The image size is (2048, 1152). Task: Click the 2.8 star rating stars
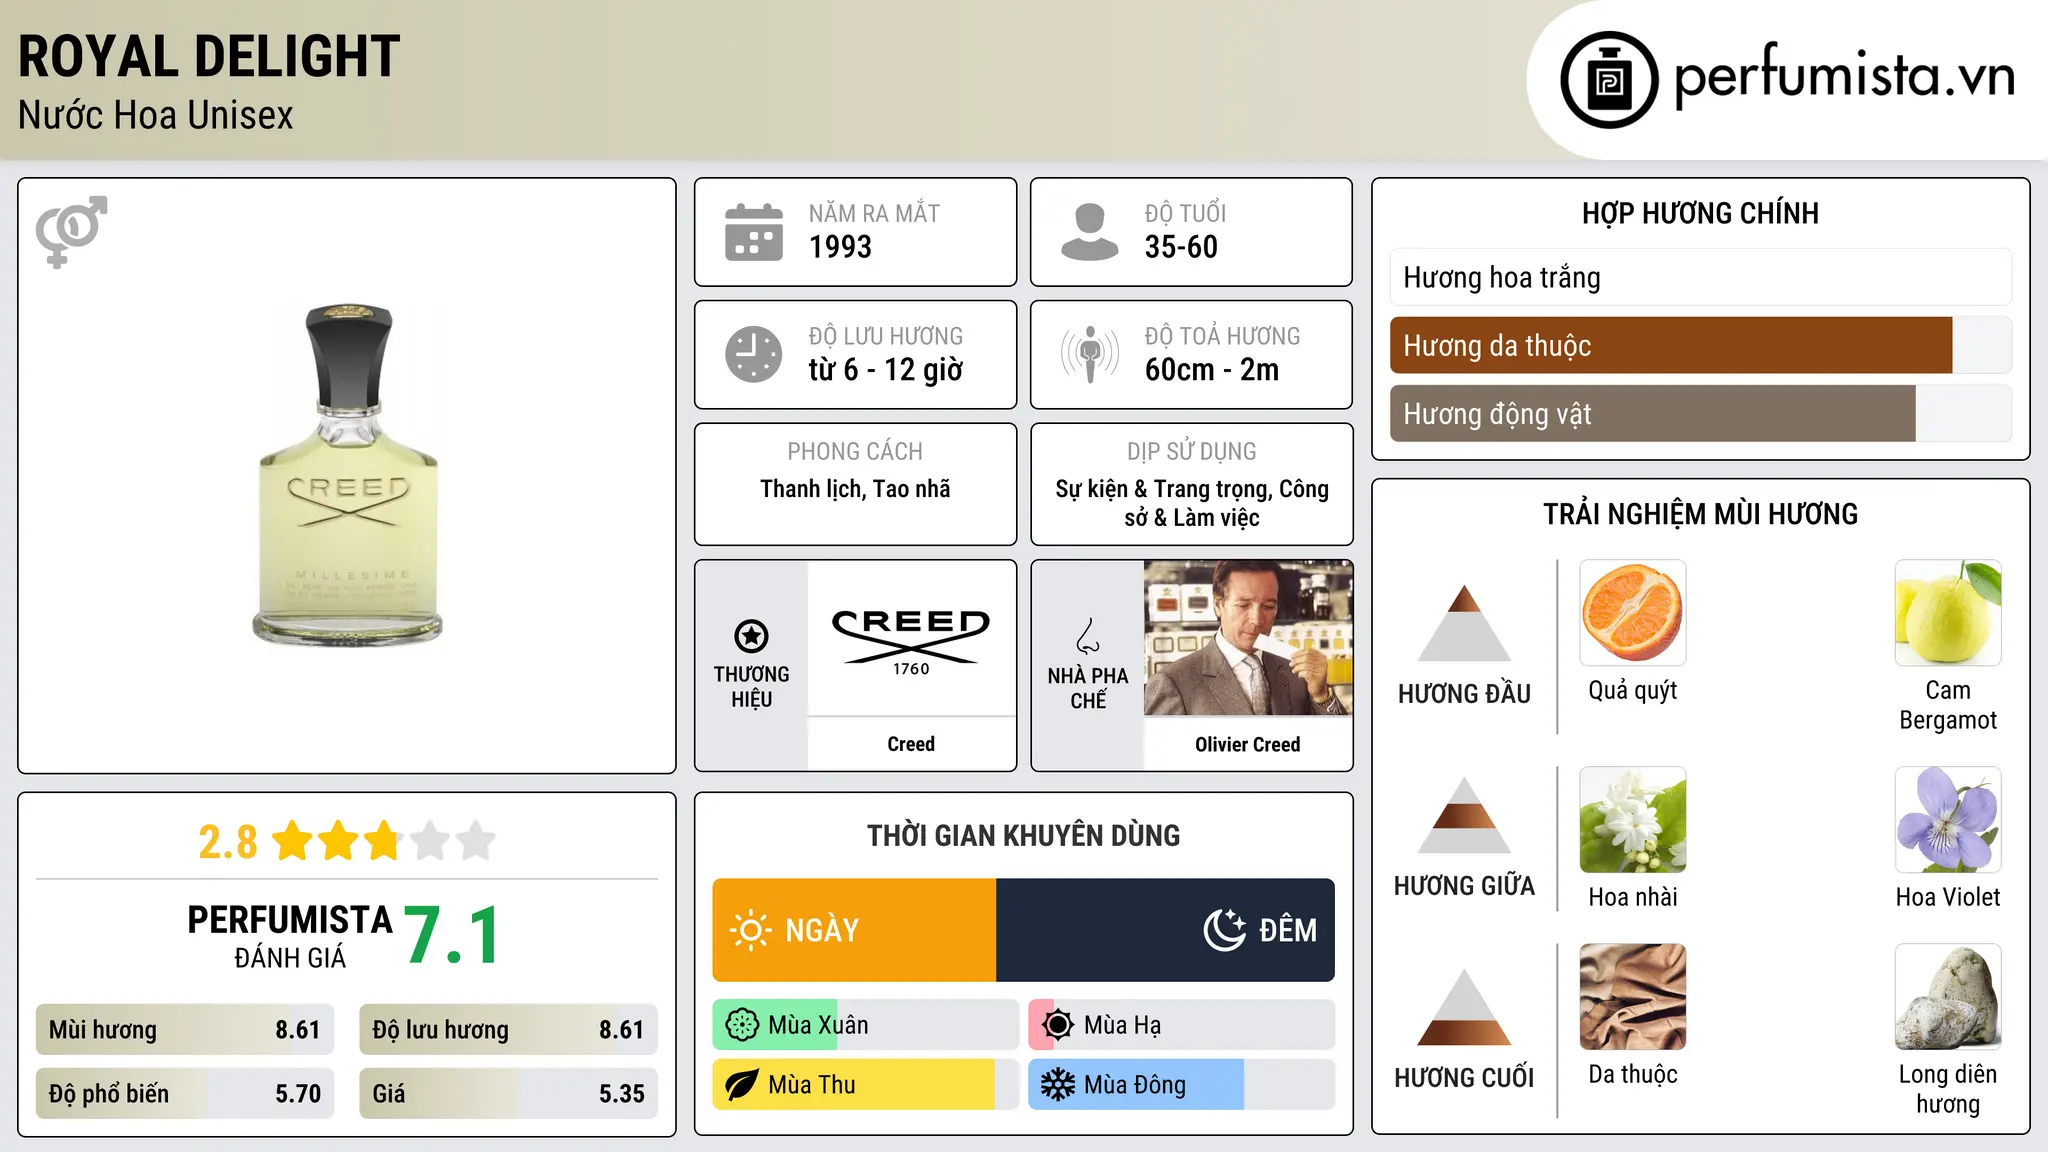(x=384, y=841)
